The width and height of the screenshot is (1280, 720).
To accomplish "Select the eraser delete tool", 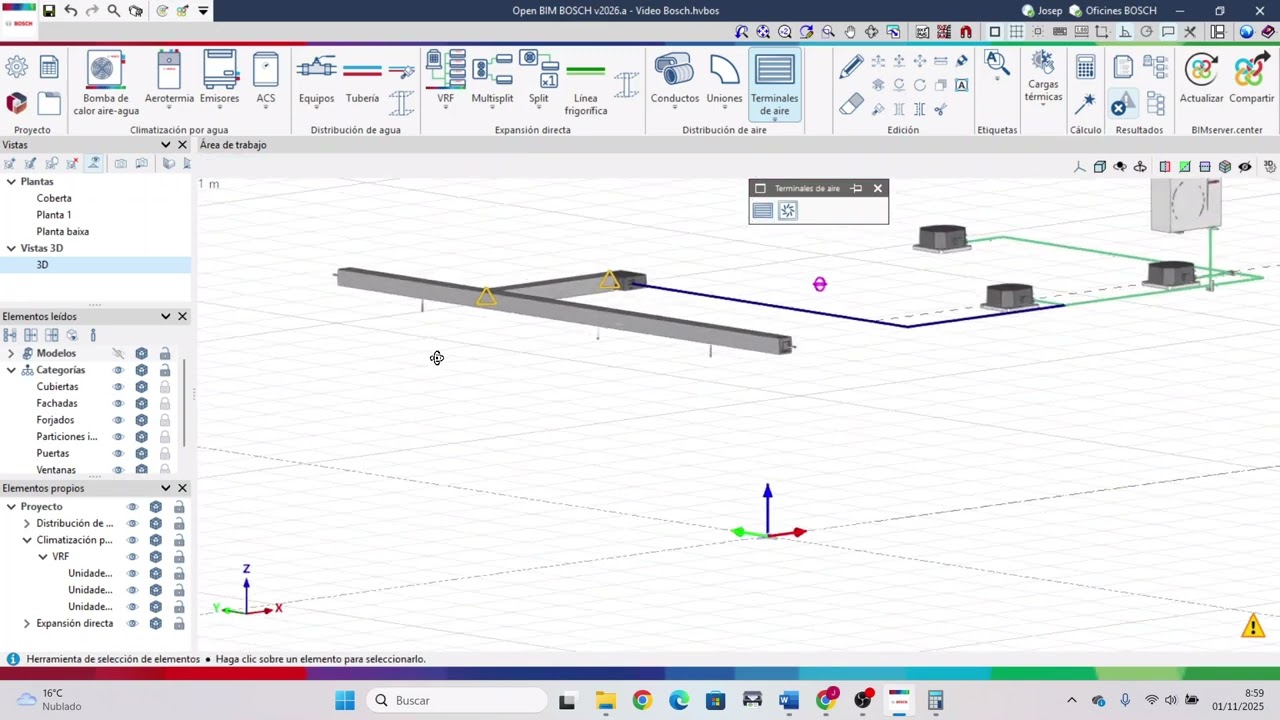I will [851, 103].
